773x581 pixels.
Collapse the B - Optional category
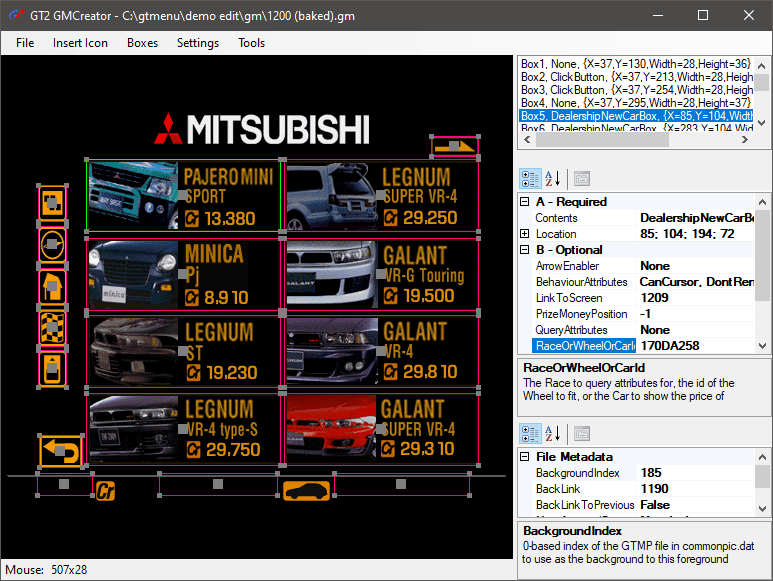coord(525,250)
